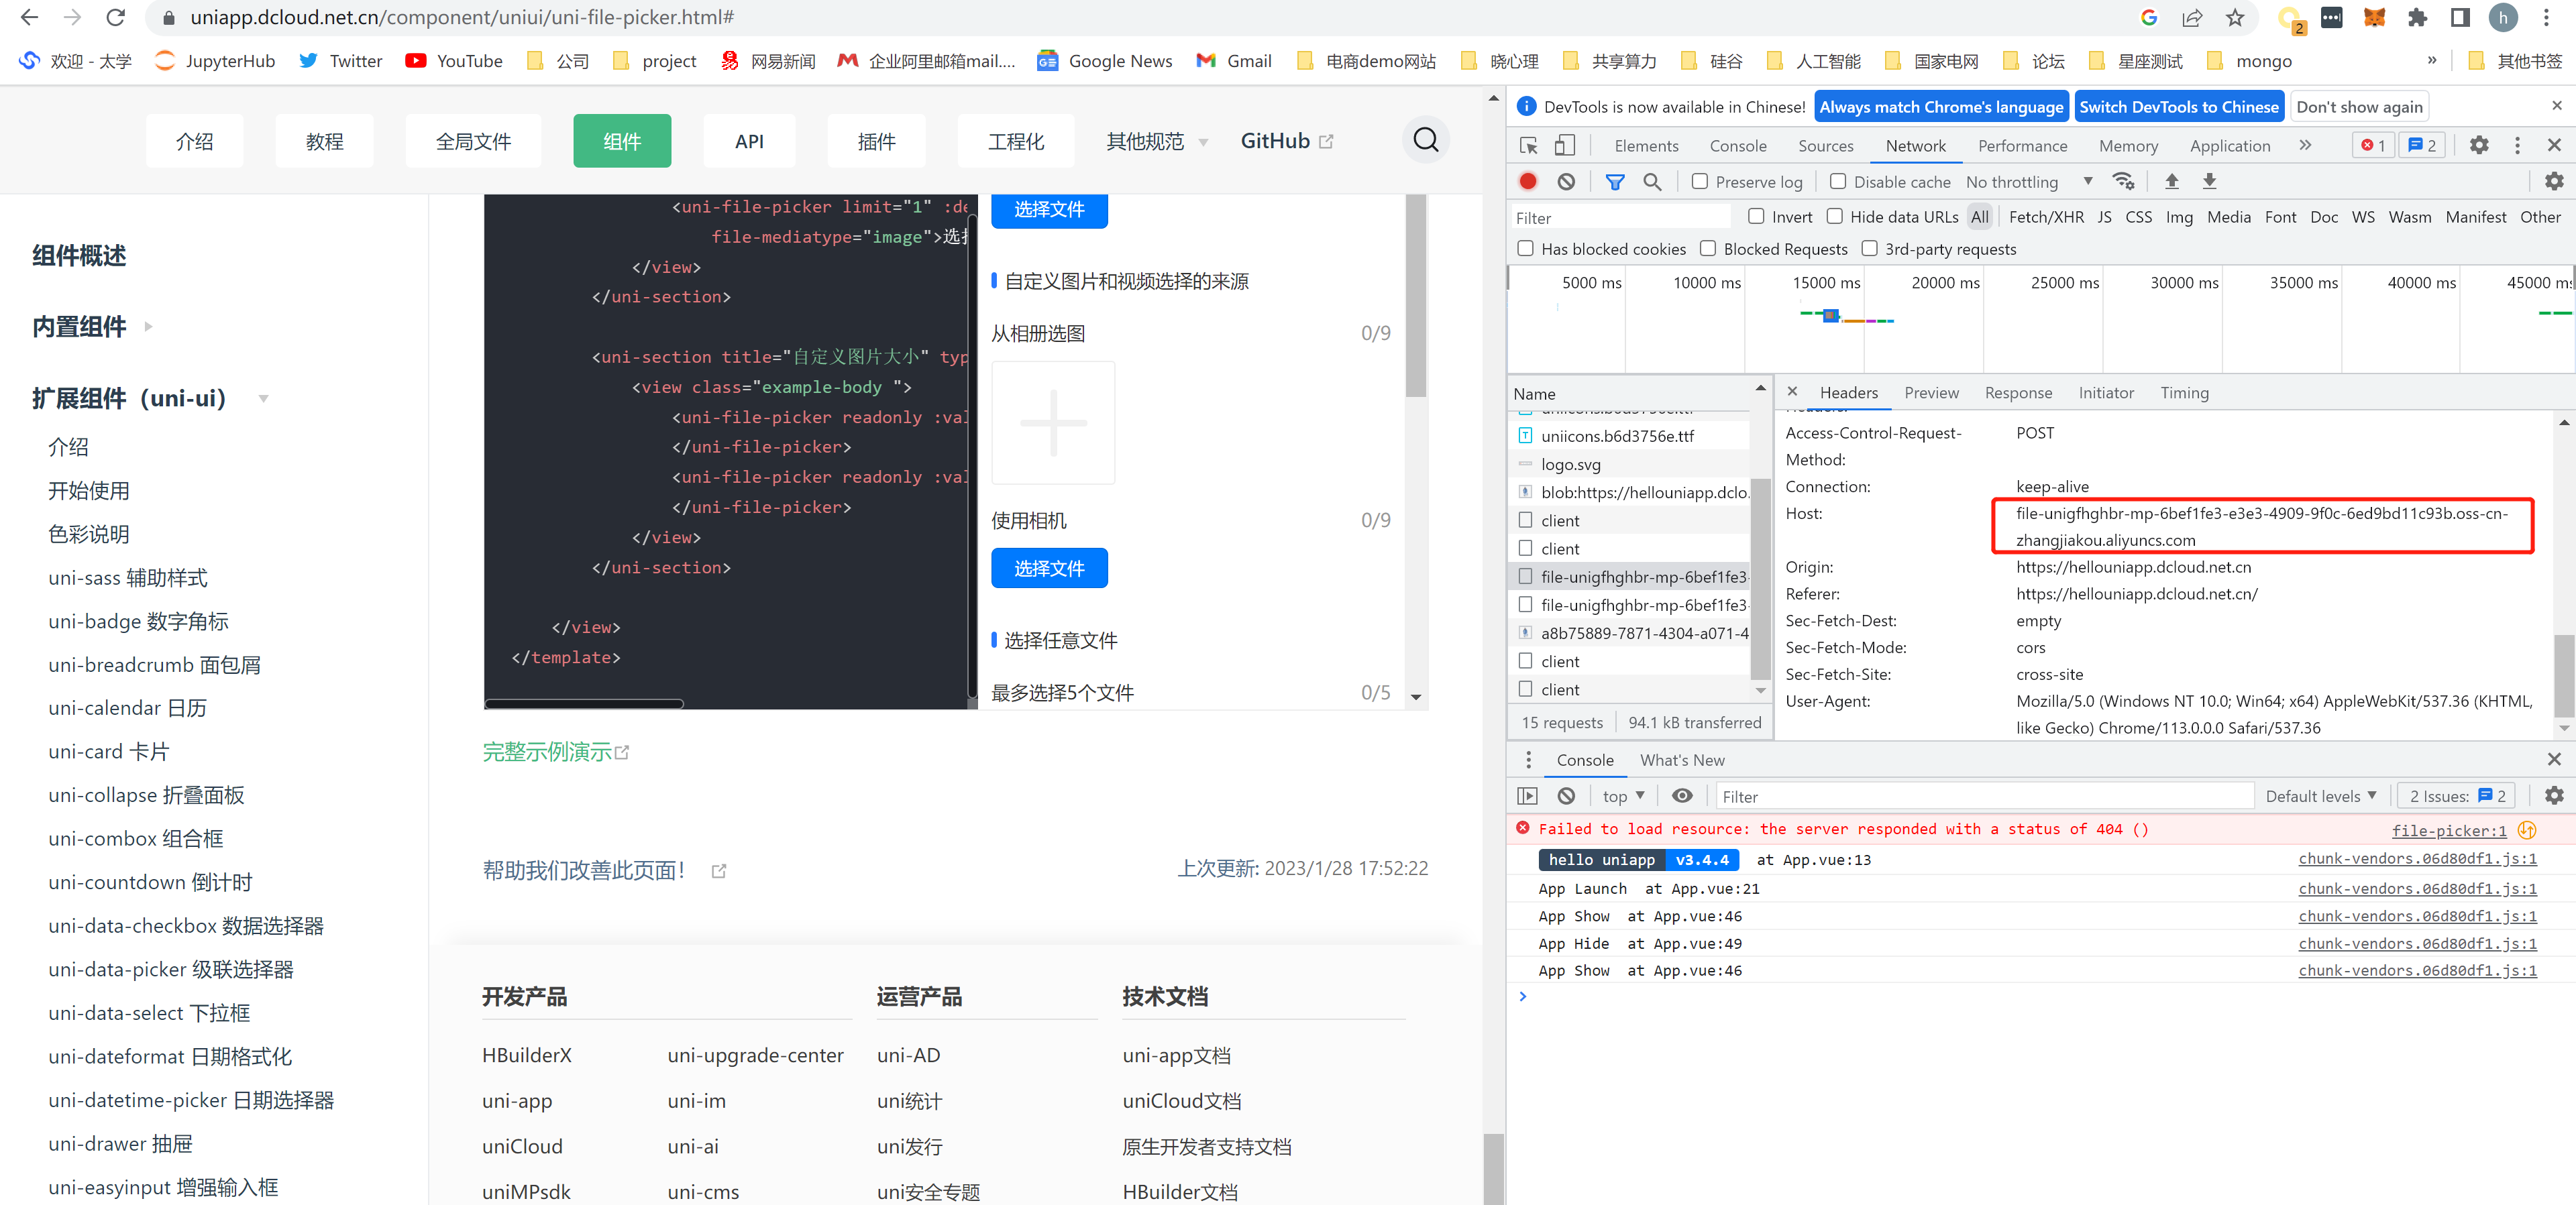Open the network search magnifier
This screenshot has width=2576, height=1205.
click(x=1652, y=181)
